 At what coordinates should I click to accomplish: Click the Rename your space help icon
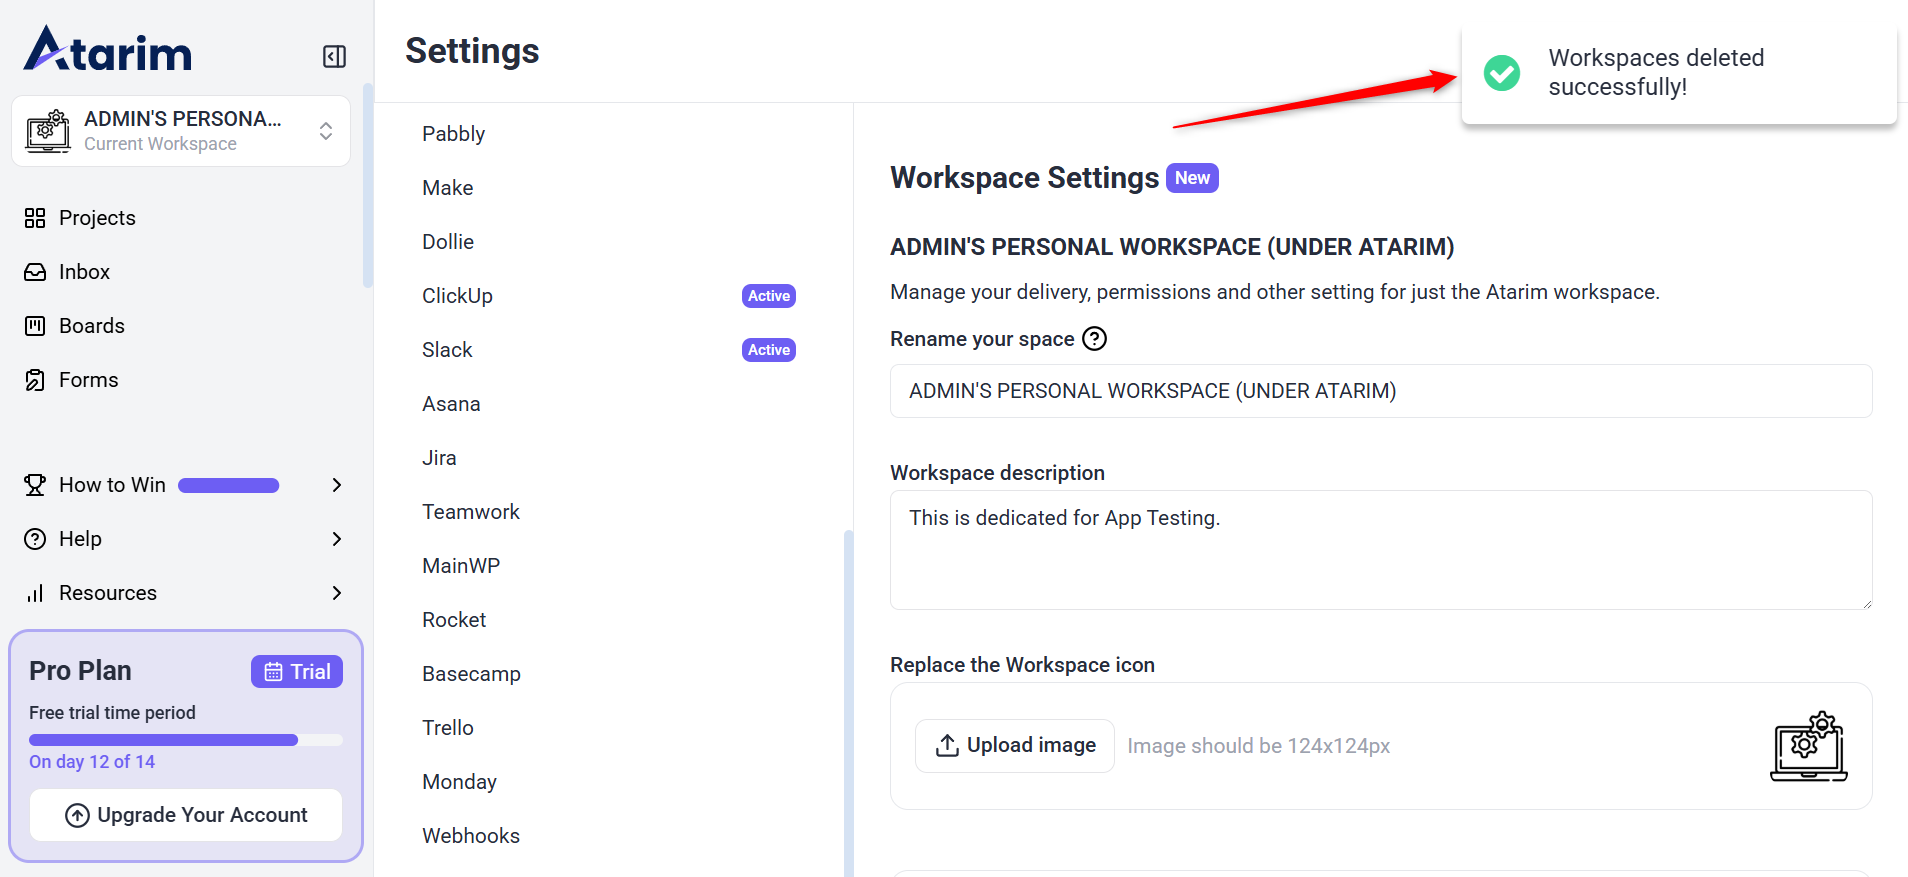1095,339
